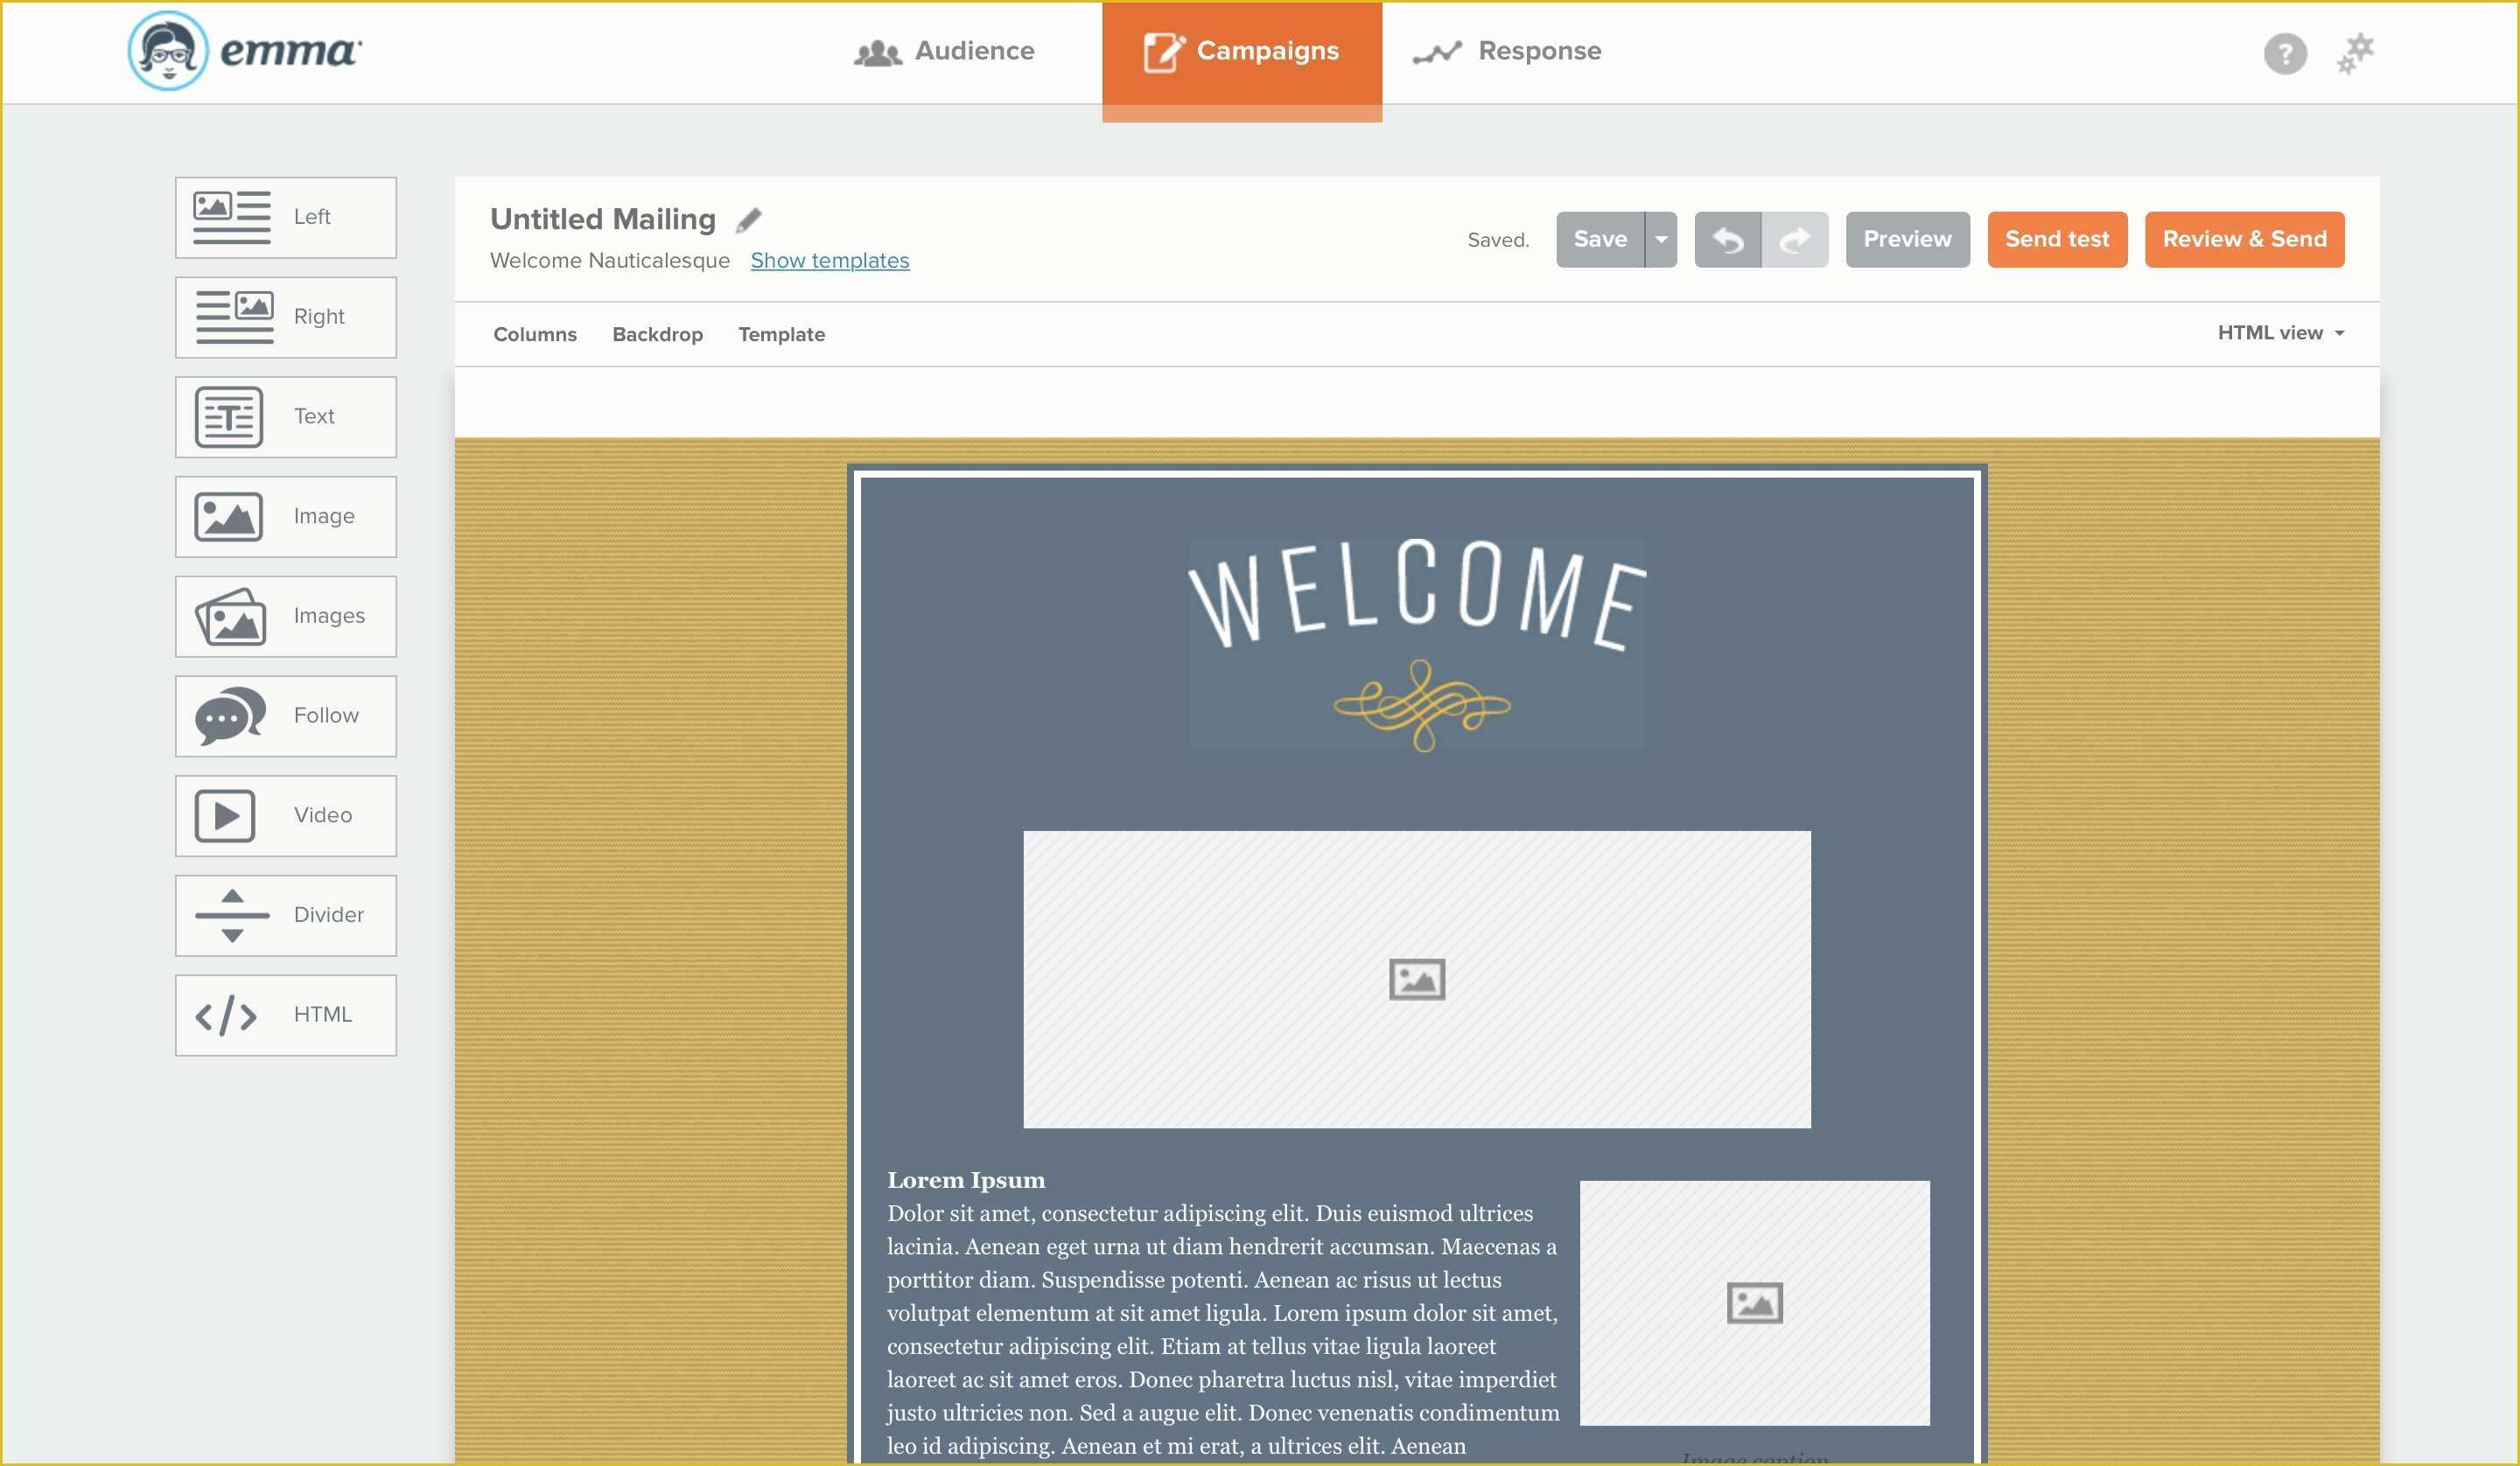Screen dimensions: 2520x1466
Task: Click the Template settings tab
Action: click(780, 332)
